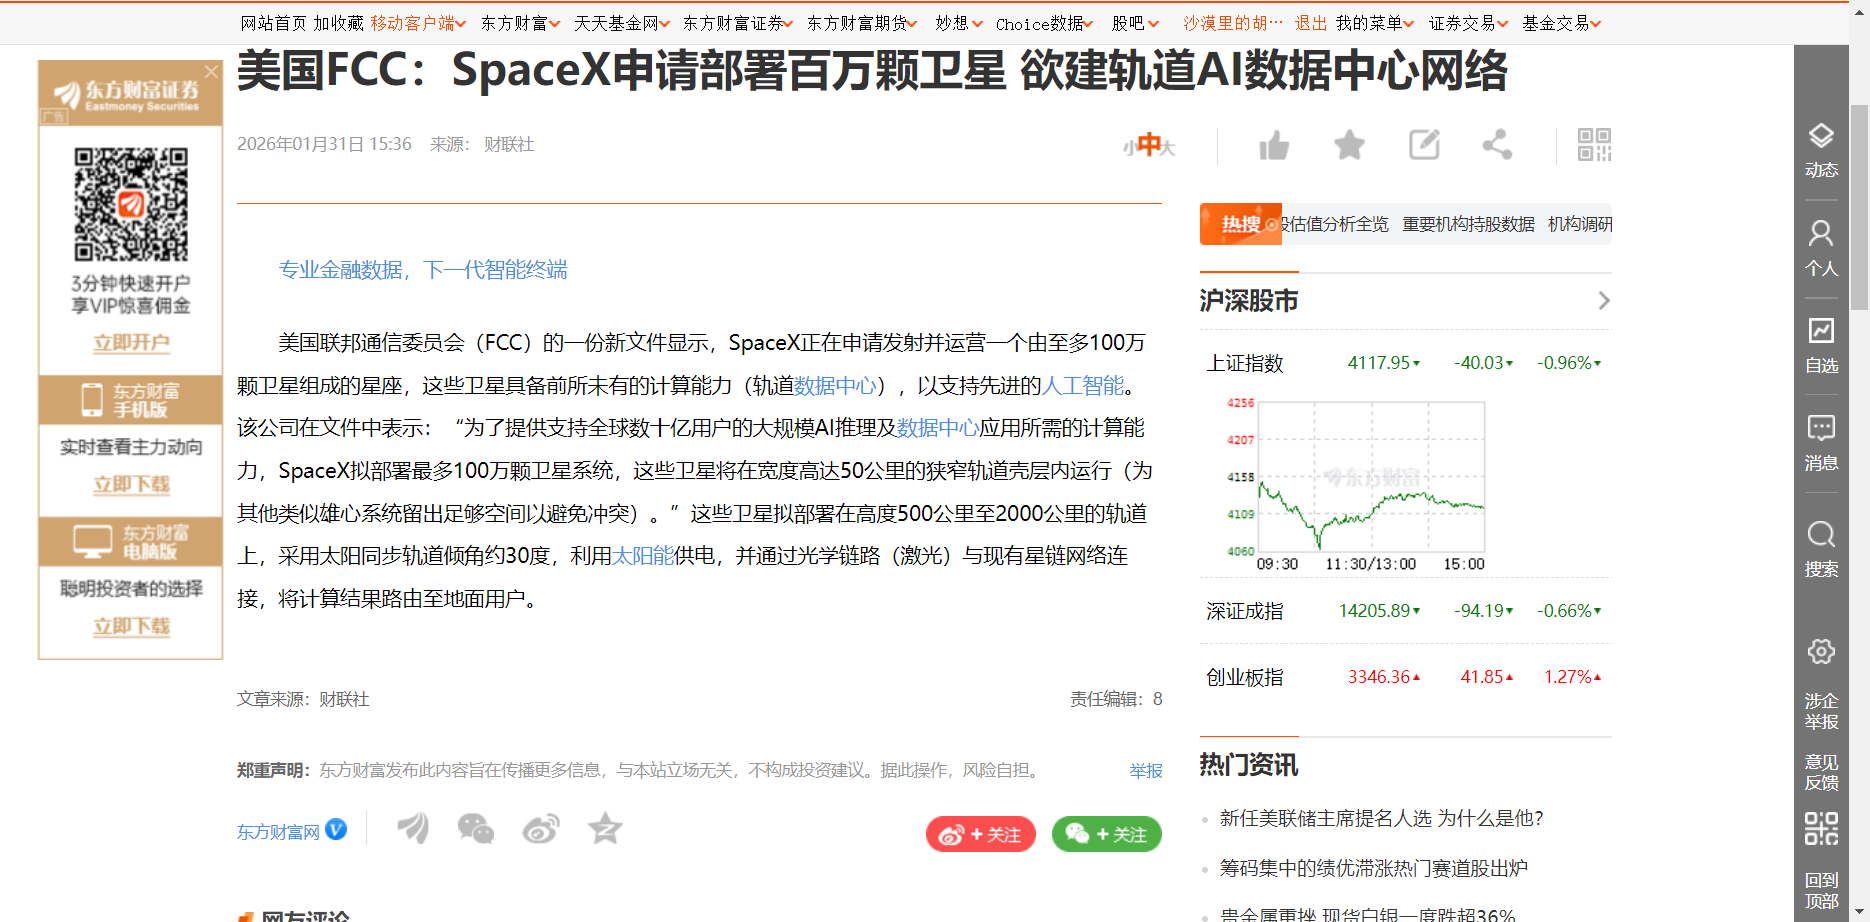Share the article via share icon
The image size is (1870, 922).
point(1497,145)
